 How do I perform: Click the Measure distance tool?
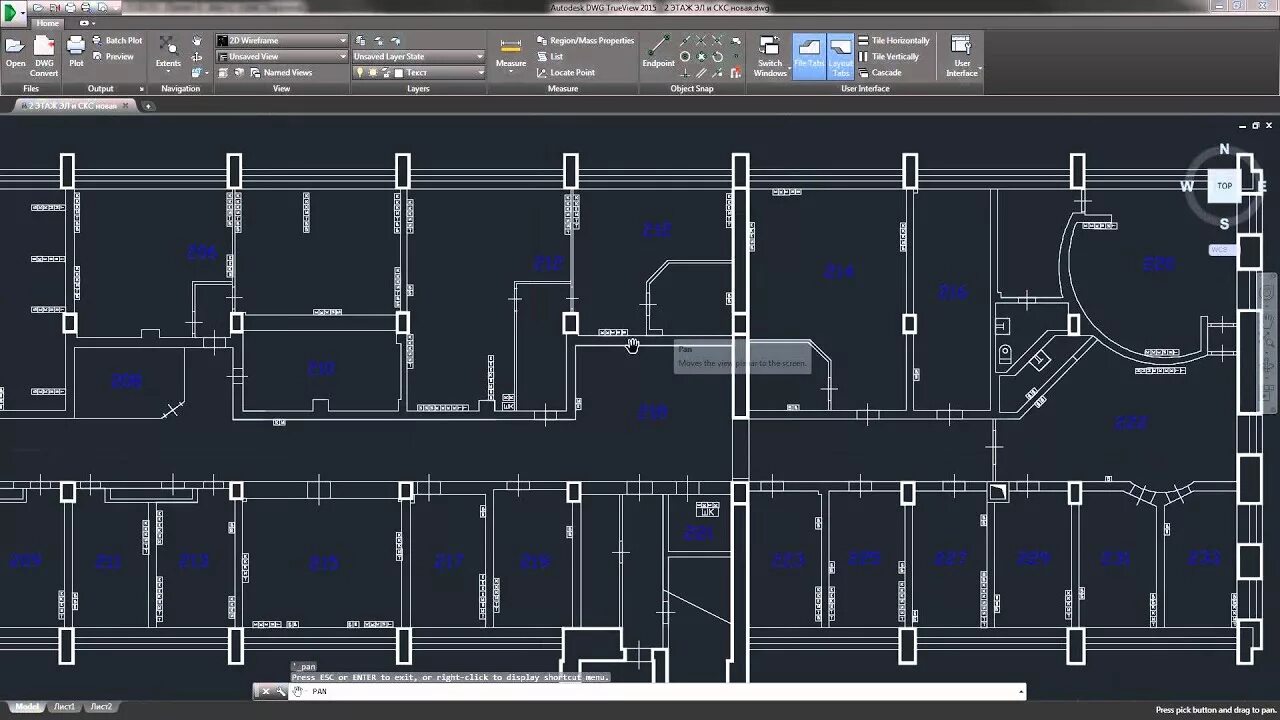(x=510, y=53)
